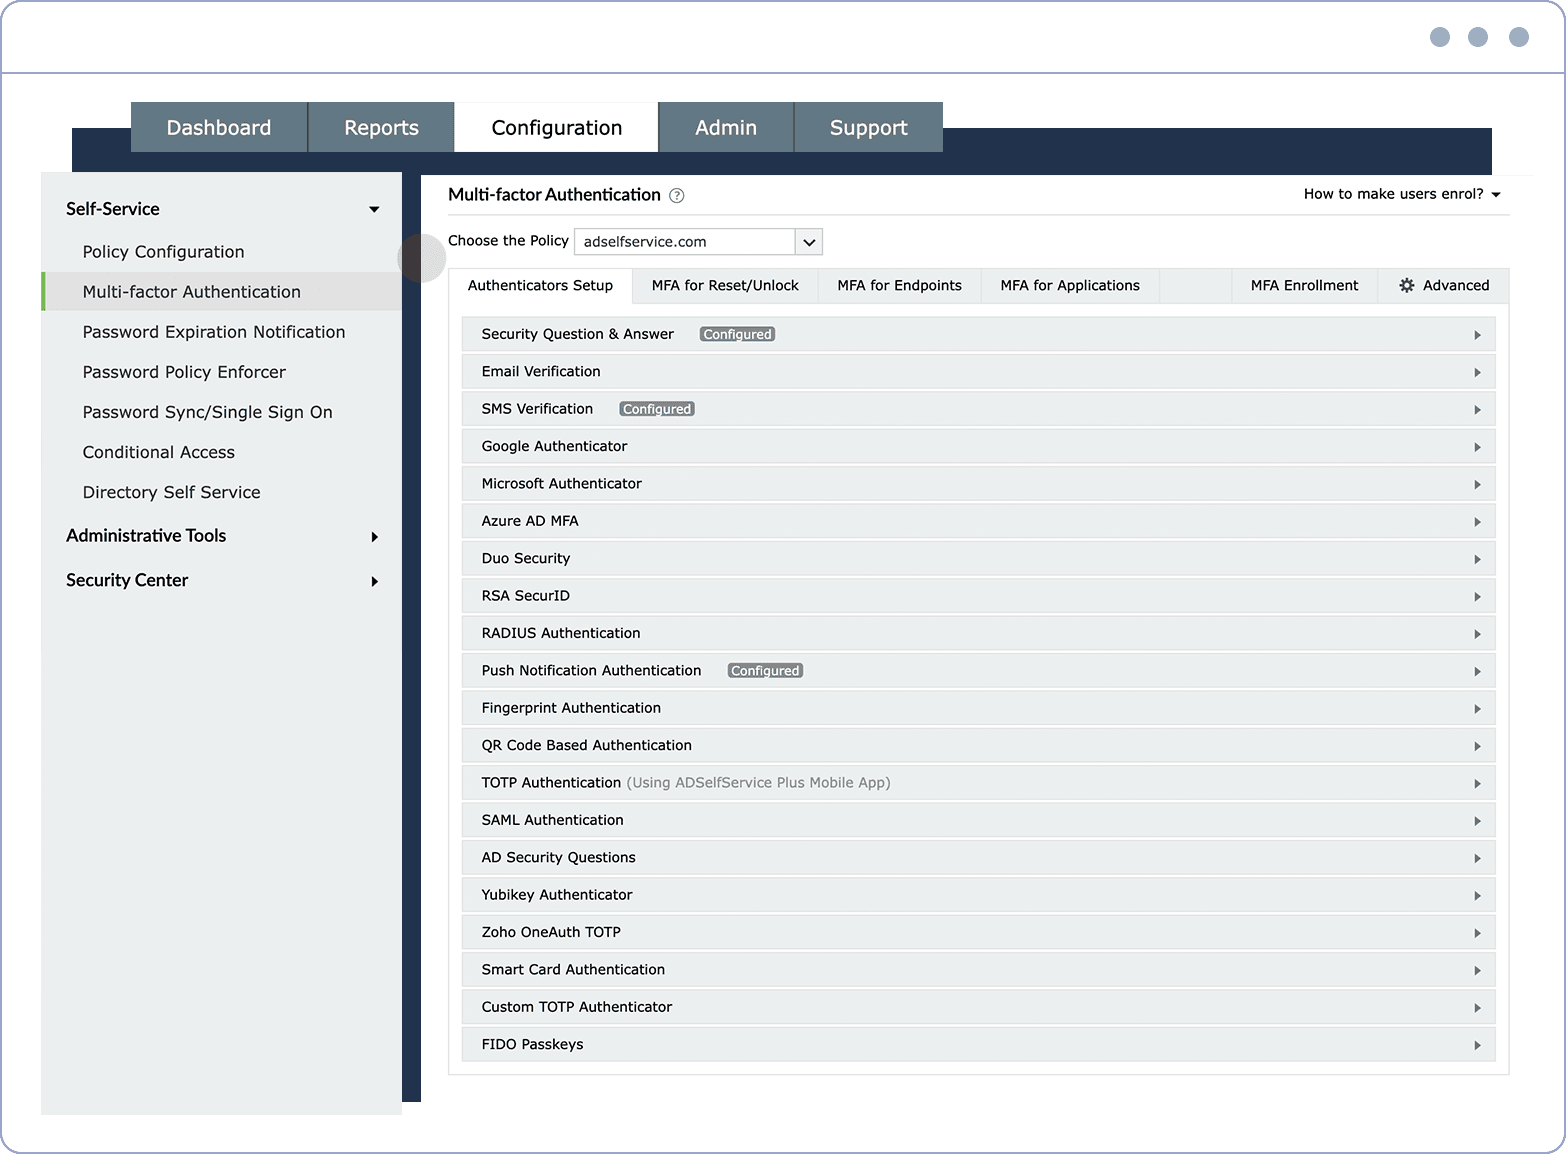This screenshot has width=1566, height=1154.
Task: Expand the RSA SecurID row arrow
Action: pyautogui.click(x=1477, y=597)
